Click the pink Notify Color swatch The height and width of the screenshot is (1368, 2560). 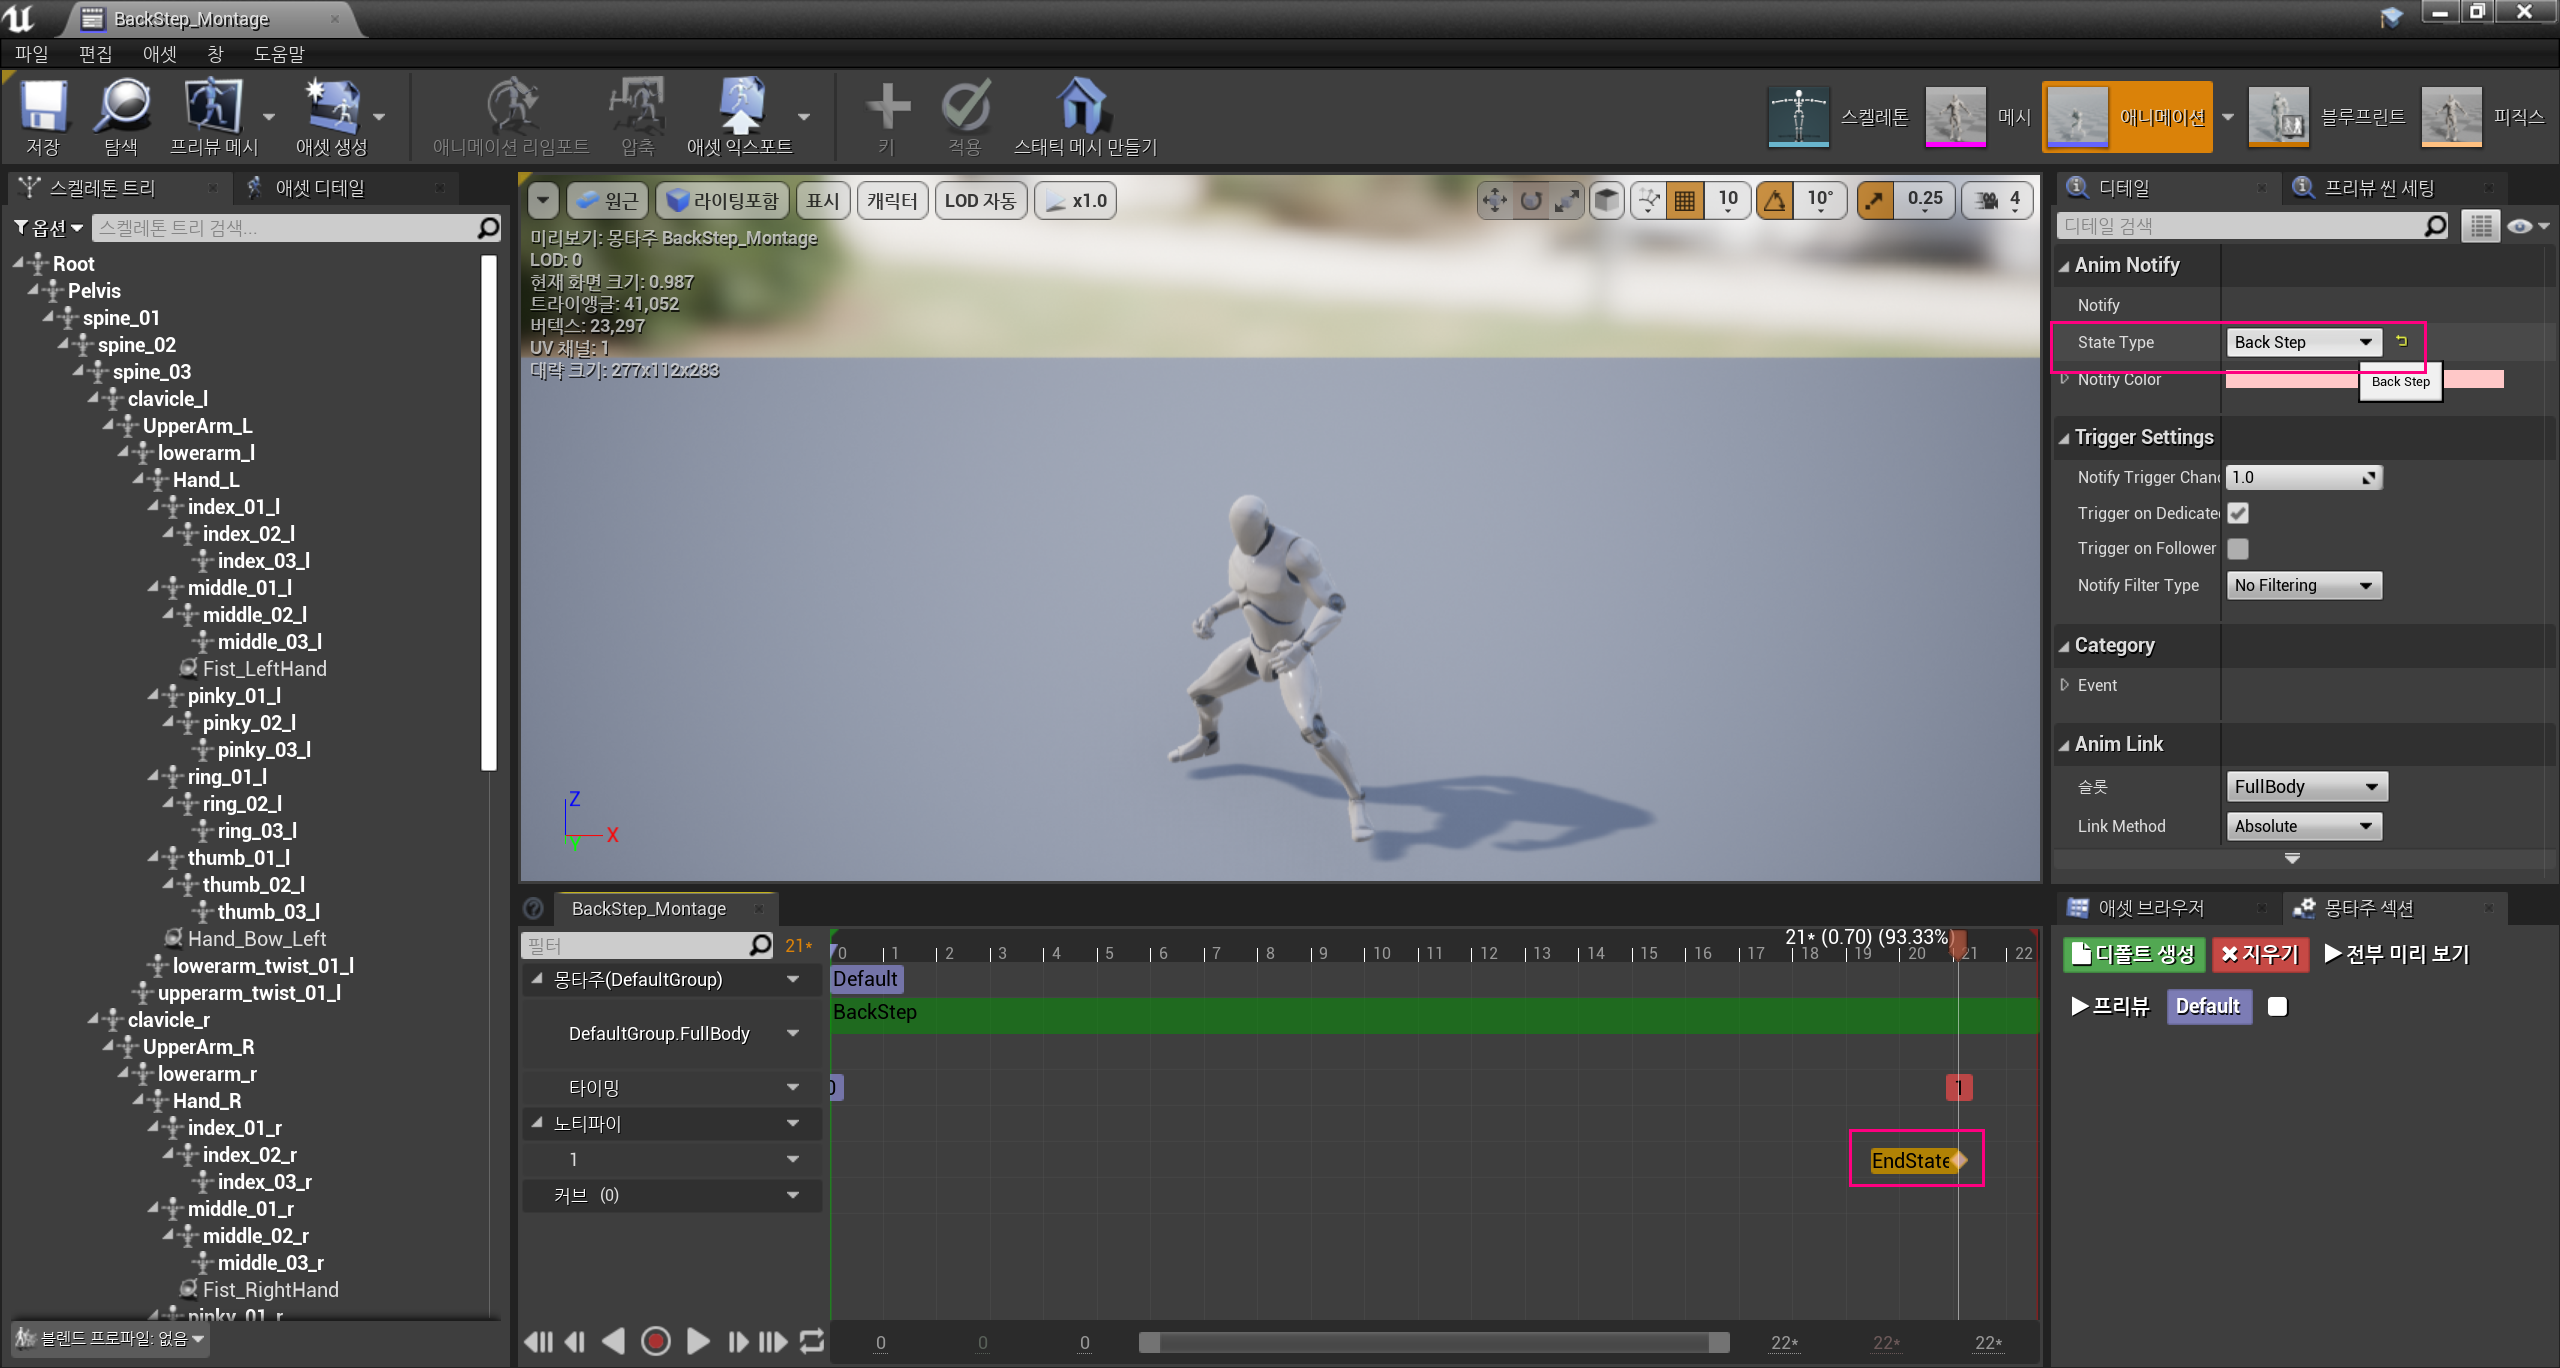click(x=2290, y=379)
